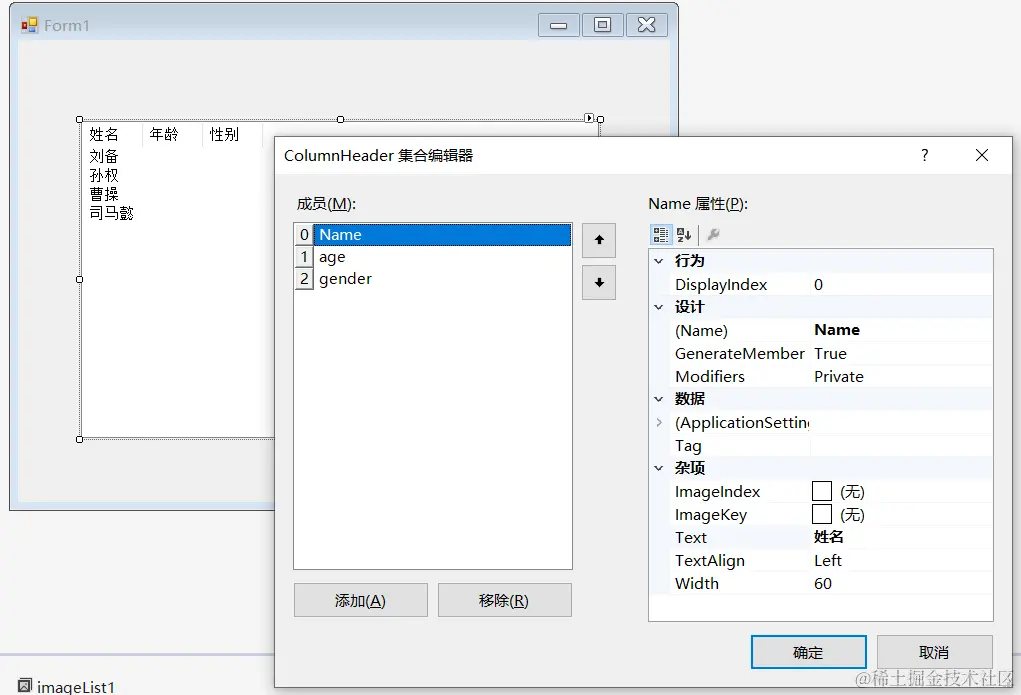Click the help question mark in dialog title
The image size is (1021, 695).
tap(925, 155)
